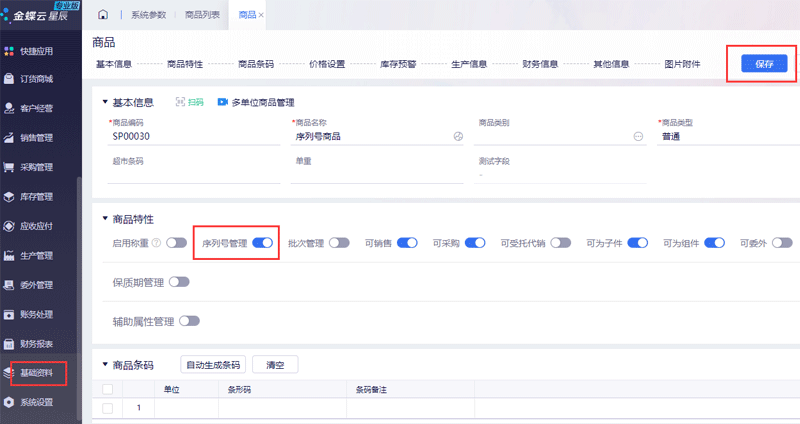Click the sidebar vertical scrollbar
The image size is (800, 424).
79,298
